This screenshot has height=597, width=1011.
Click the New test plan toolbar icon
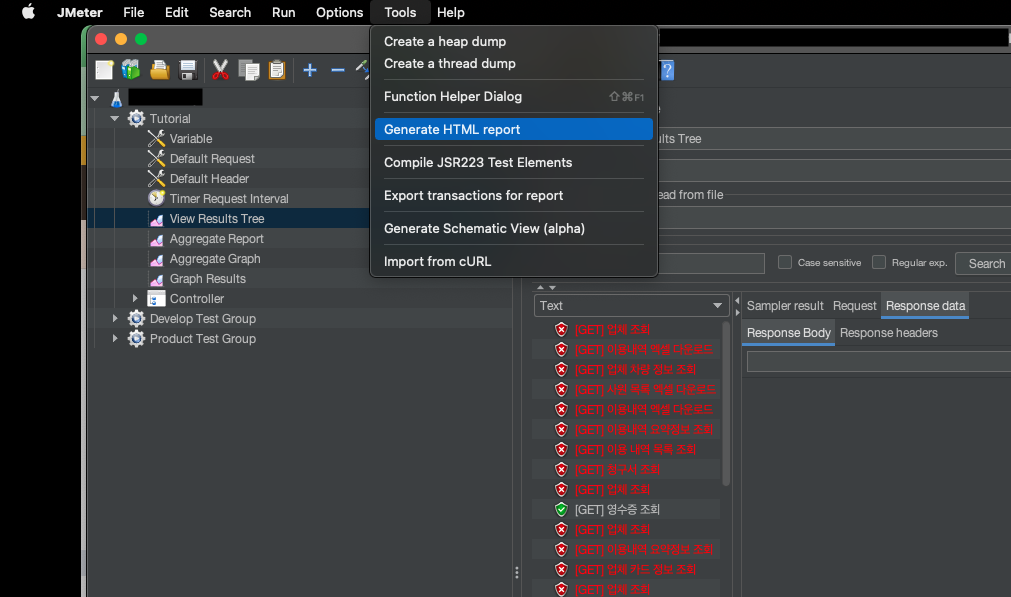104,70
